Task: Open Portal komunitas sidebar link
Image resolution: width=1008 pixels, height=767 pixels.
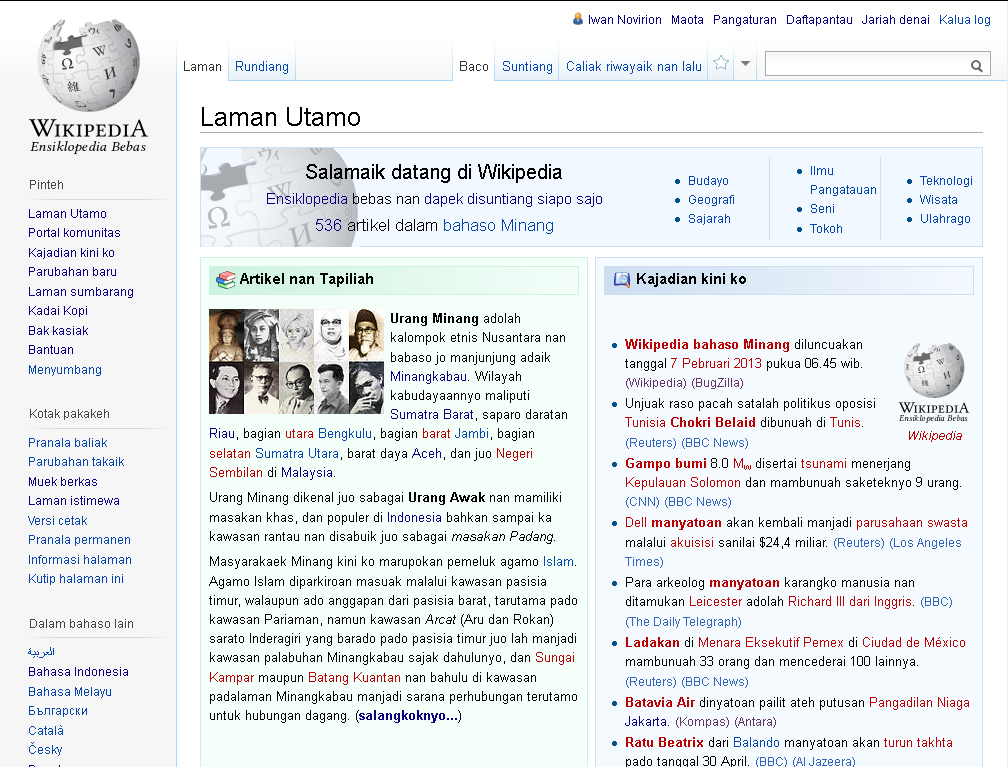Action: (x=74, y=233)
